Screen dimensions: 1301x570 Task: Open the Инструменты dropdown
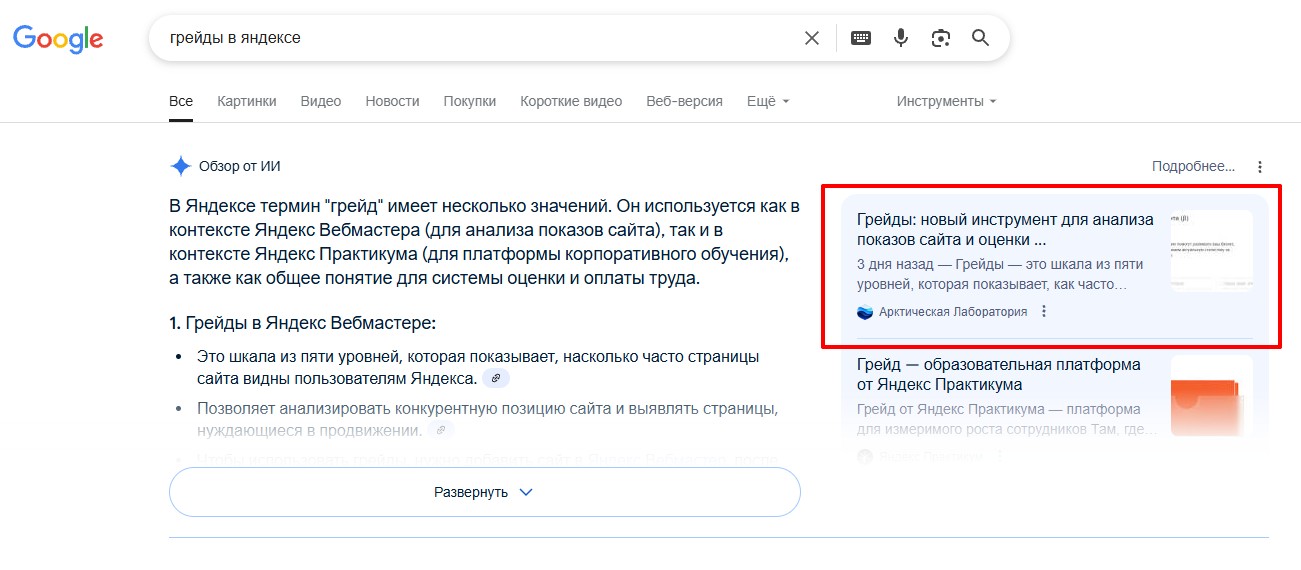(946, 101)
